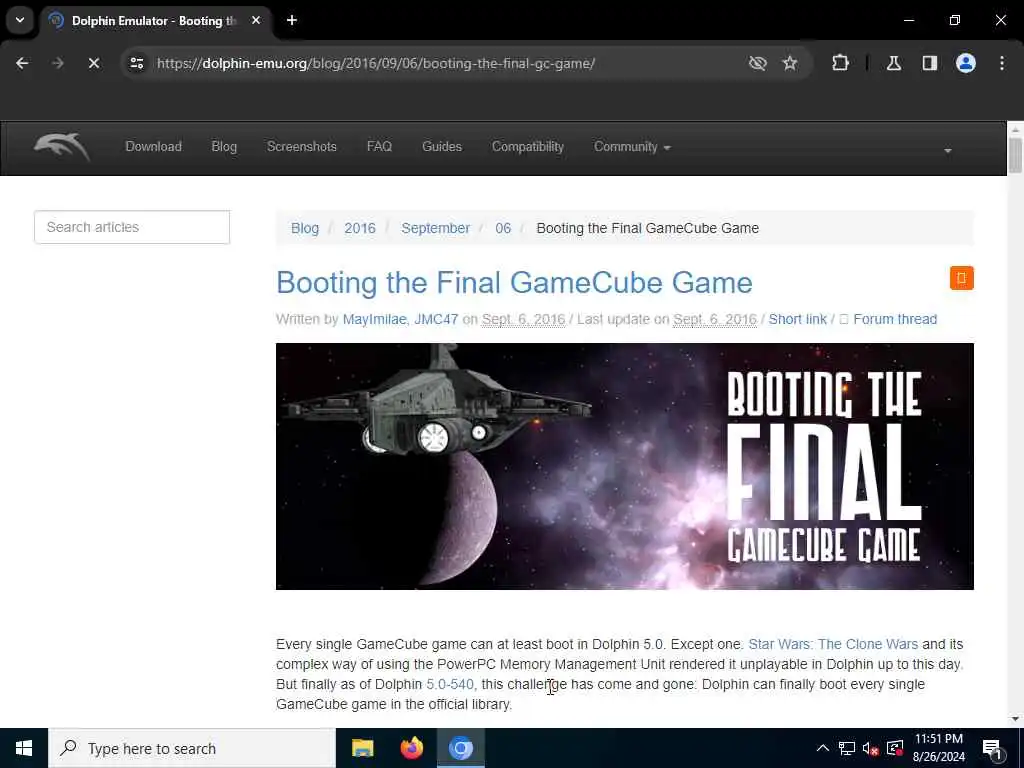Open the notification center icon

pos(992,748)
